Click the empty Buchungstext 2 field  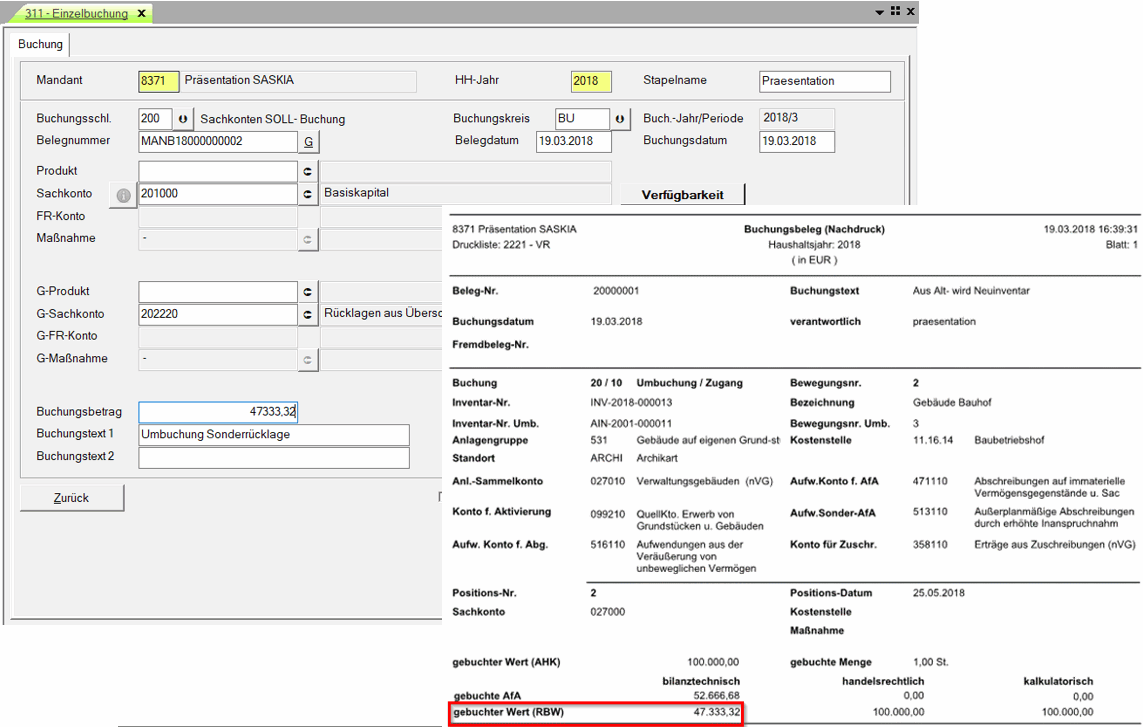point(273,458)
